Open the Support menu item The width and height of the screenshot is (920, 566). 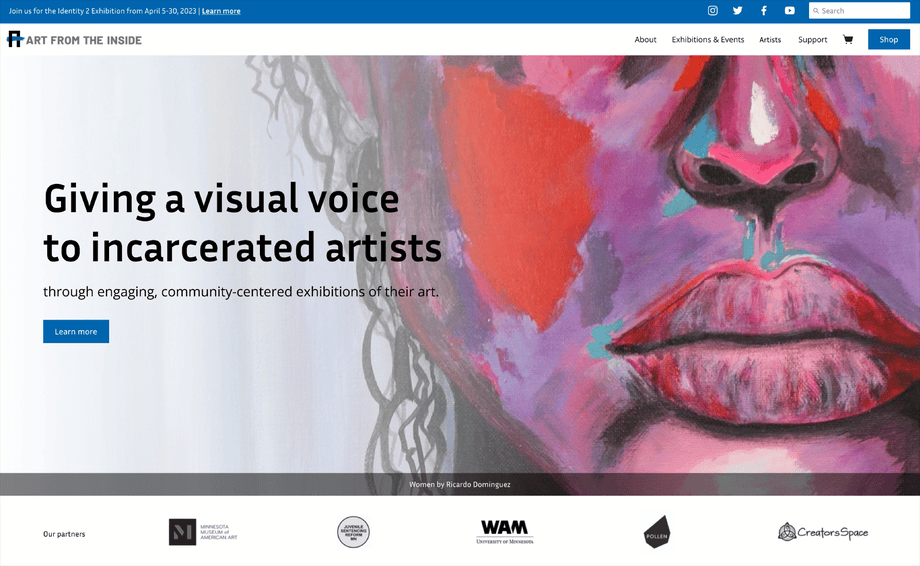pos(813,39)
